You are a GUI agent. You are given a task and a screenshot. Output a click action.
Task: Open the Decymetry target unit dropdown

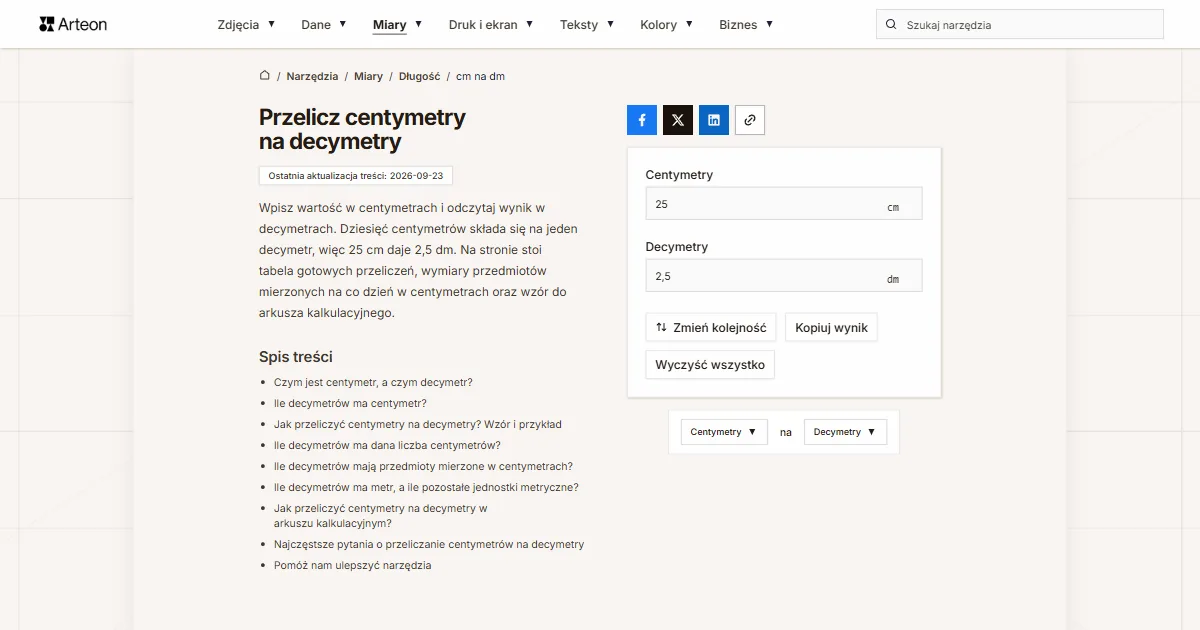tap(845, 432)
